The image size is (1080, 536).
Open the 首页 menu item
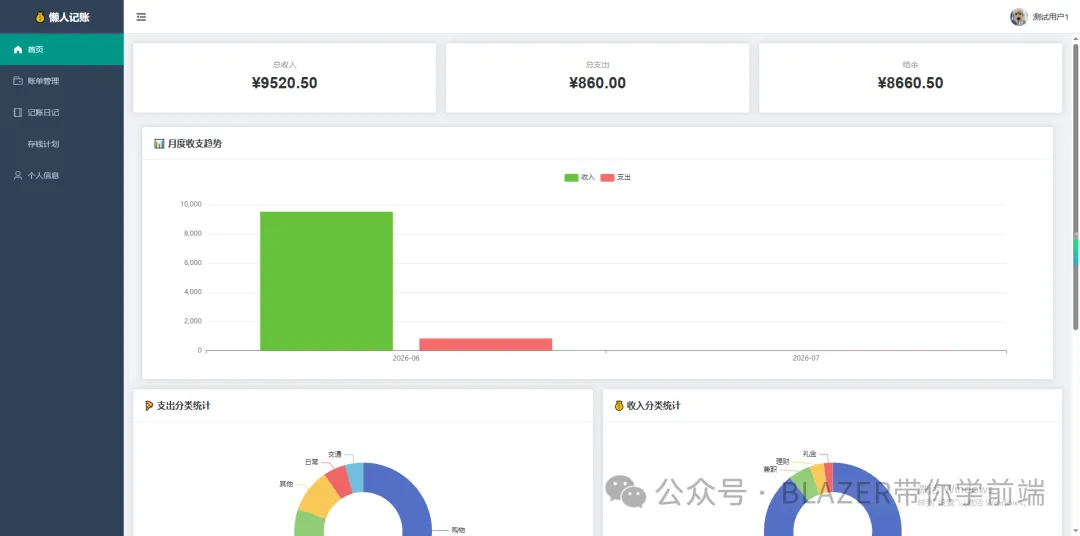(x=62, y=50)
